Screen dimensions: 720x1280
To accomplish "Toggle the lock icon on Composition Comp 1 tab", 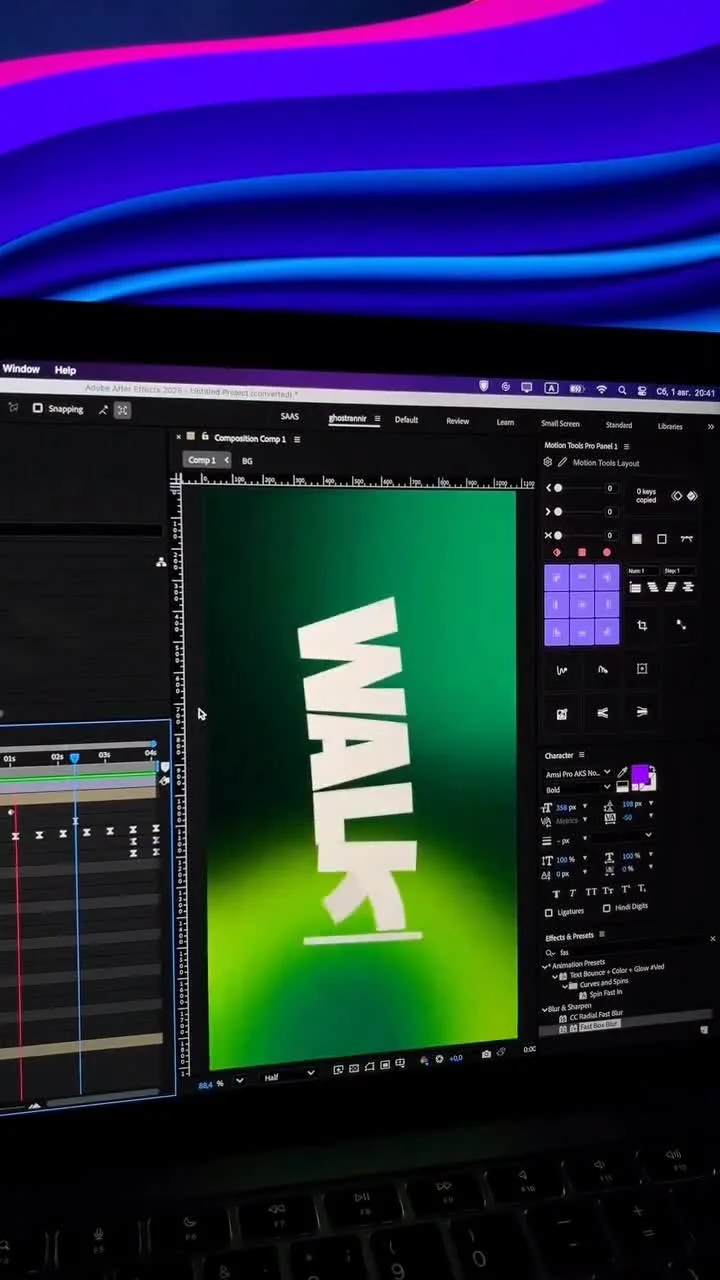I will click(205, 437).
